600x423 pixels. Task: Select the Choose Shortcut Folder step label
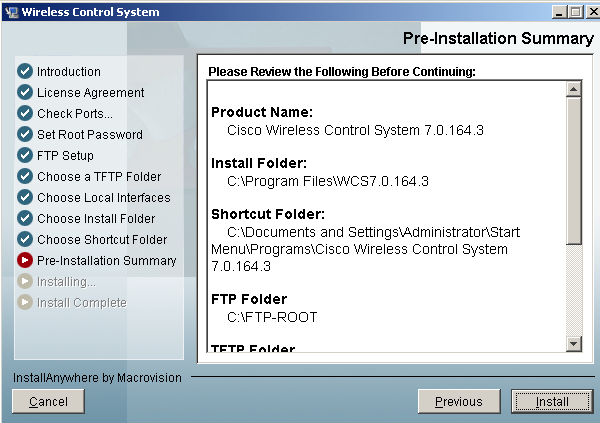(102, 240)
